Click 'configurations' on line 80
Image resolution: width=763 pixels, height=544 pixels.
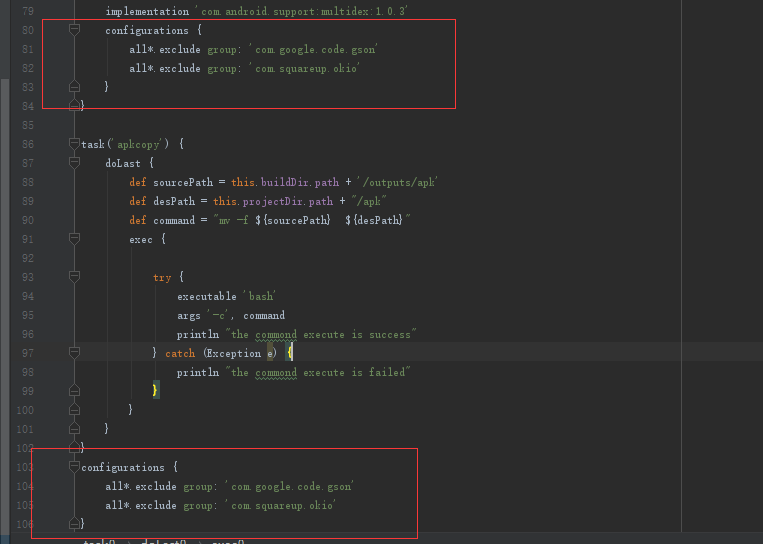point(147,30)
